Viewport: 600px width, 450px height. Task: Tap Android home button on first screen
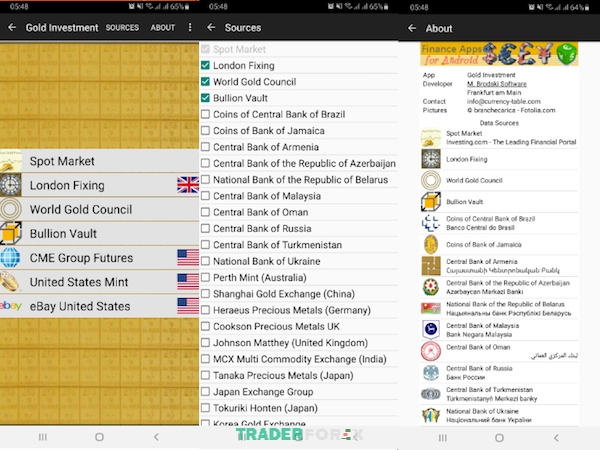(x=99, y=437)
